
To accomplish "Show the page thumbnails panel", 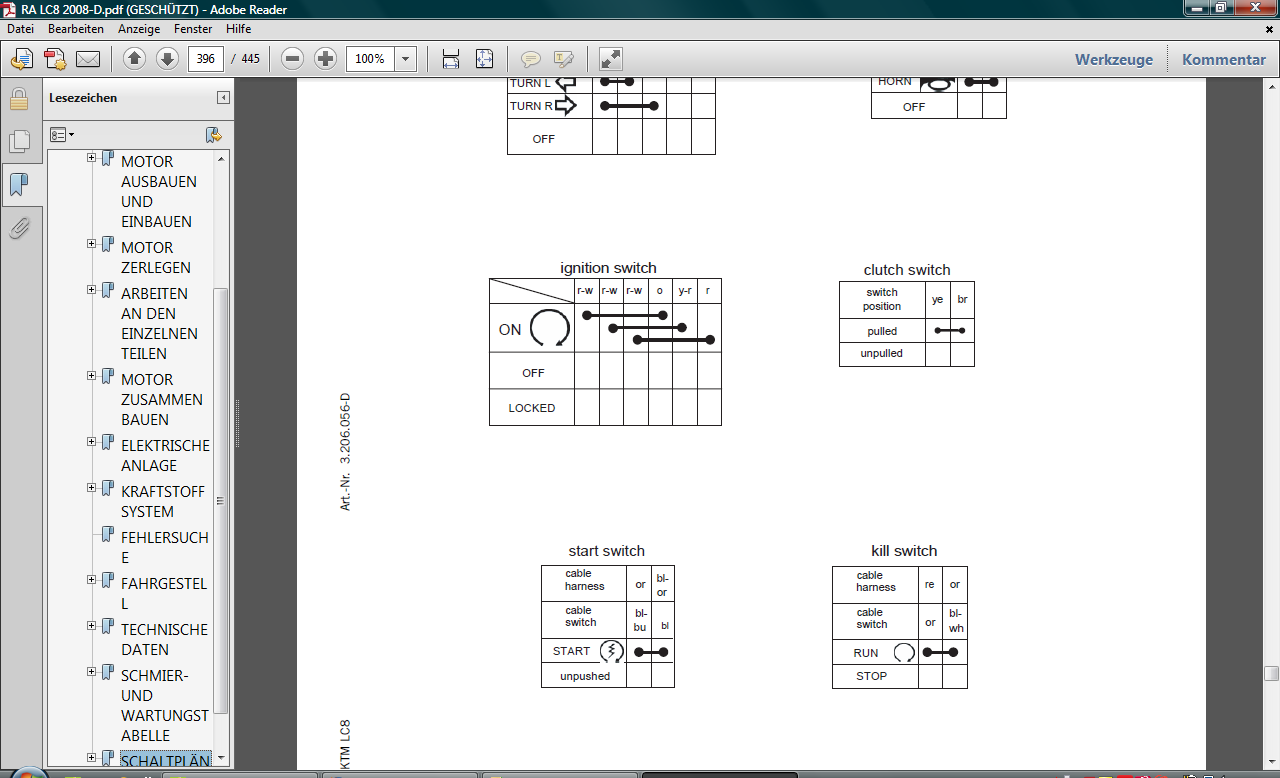I will coord(19,142).
